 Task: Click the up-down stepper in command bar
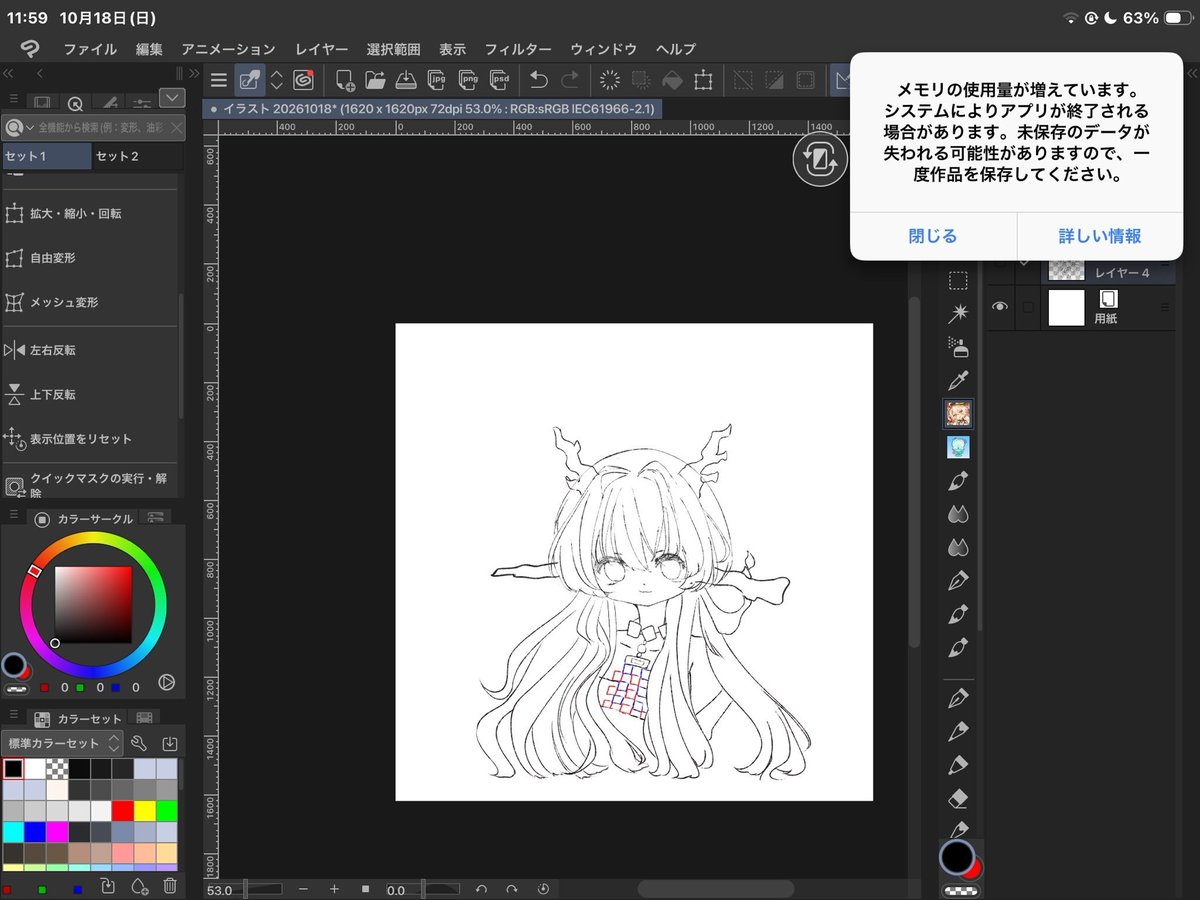277,80
